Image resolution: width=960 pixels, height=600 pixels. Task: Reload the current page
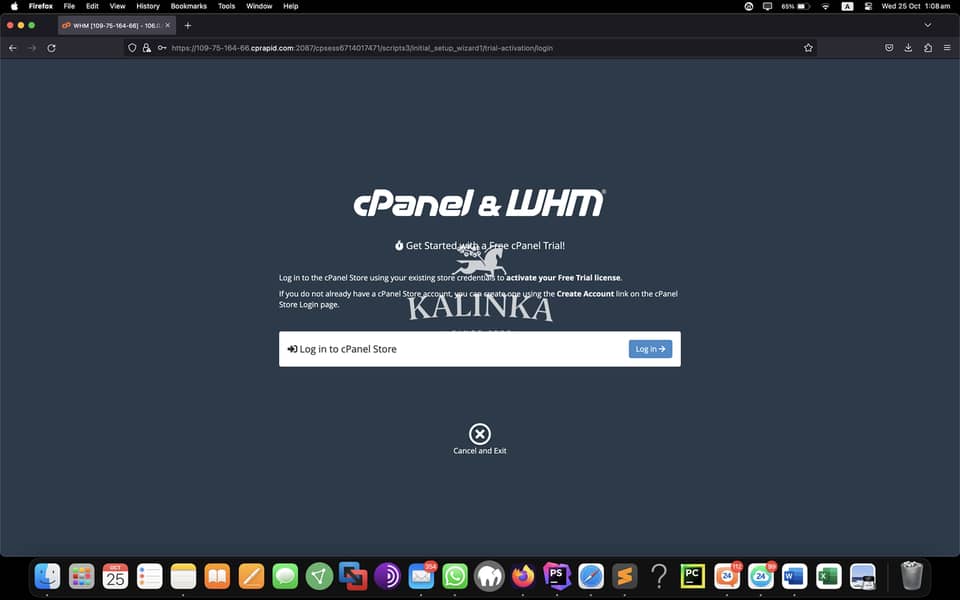51,48
